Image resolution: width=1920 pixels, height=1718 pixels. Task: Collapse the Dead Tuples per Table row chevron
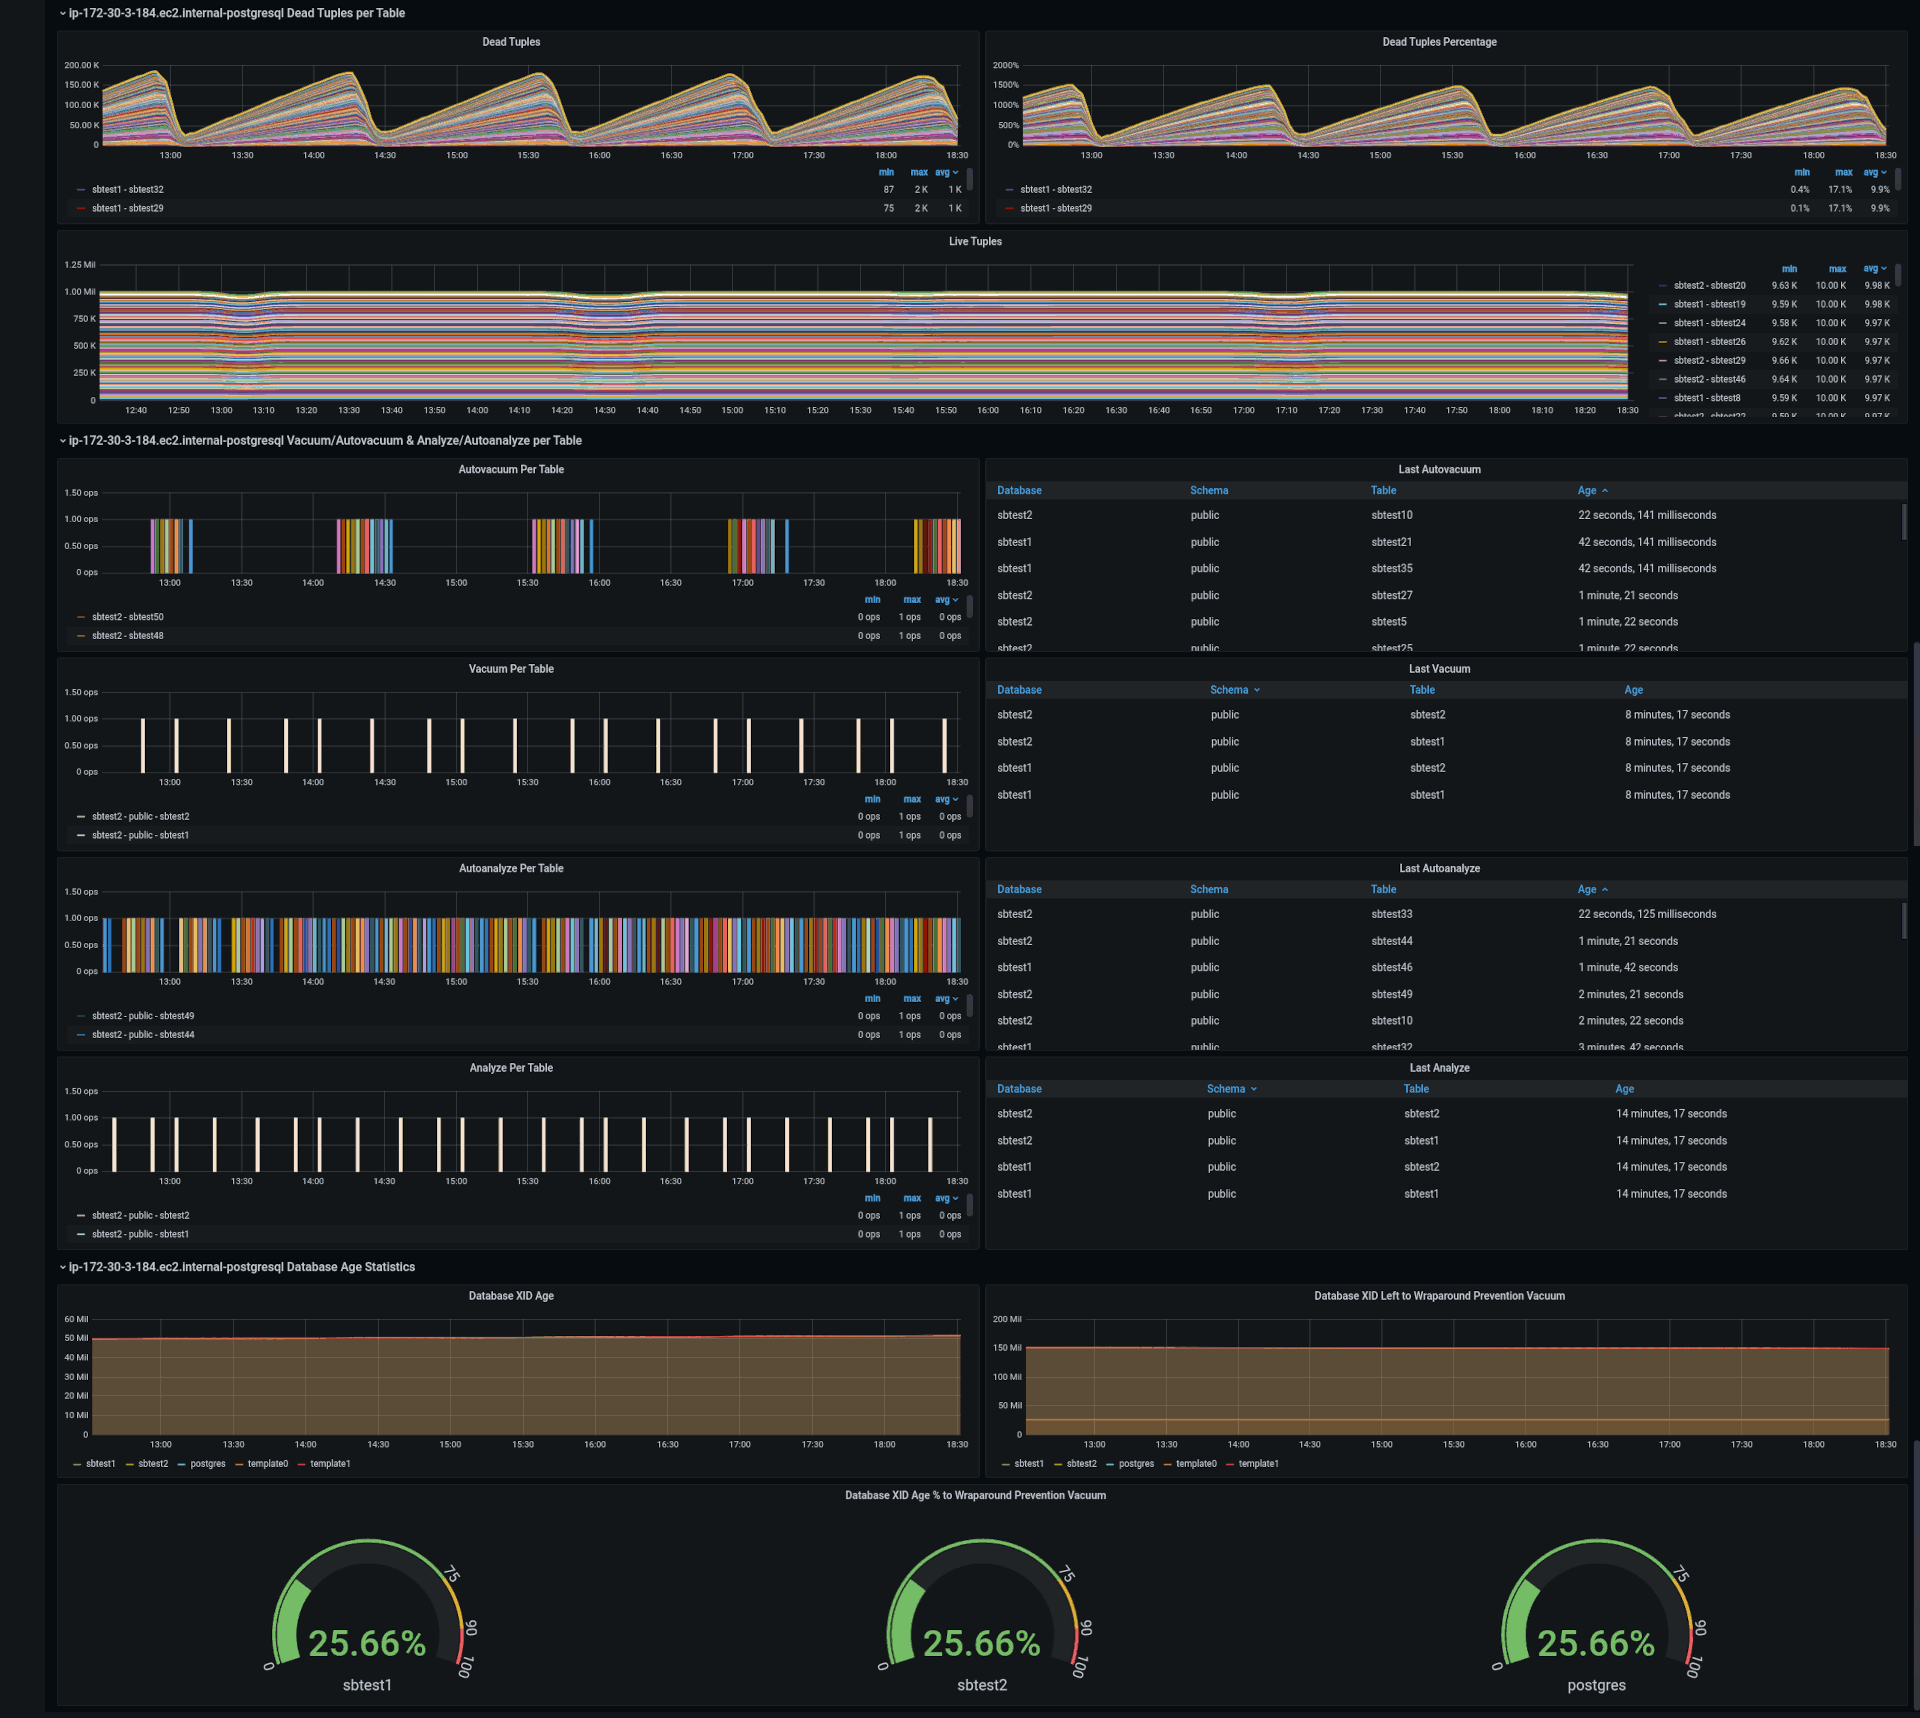[62, 14]
